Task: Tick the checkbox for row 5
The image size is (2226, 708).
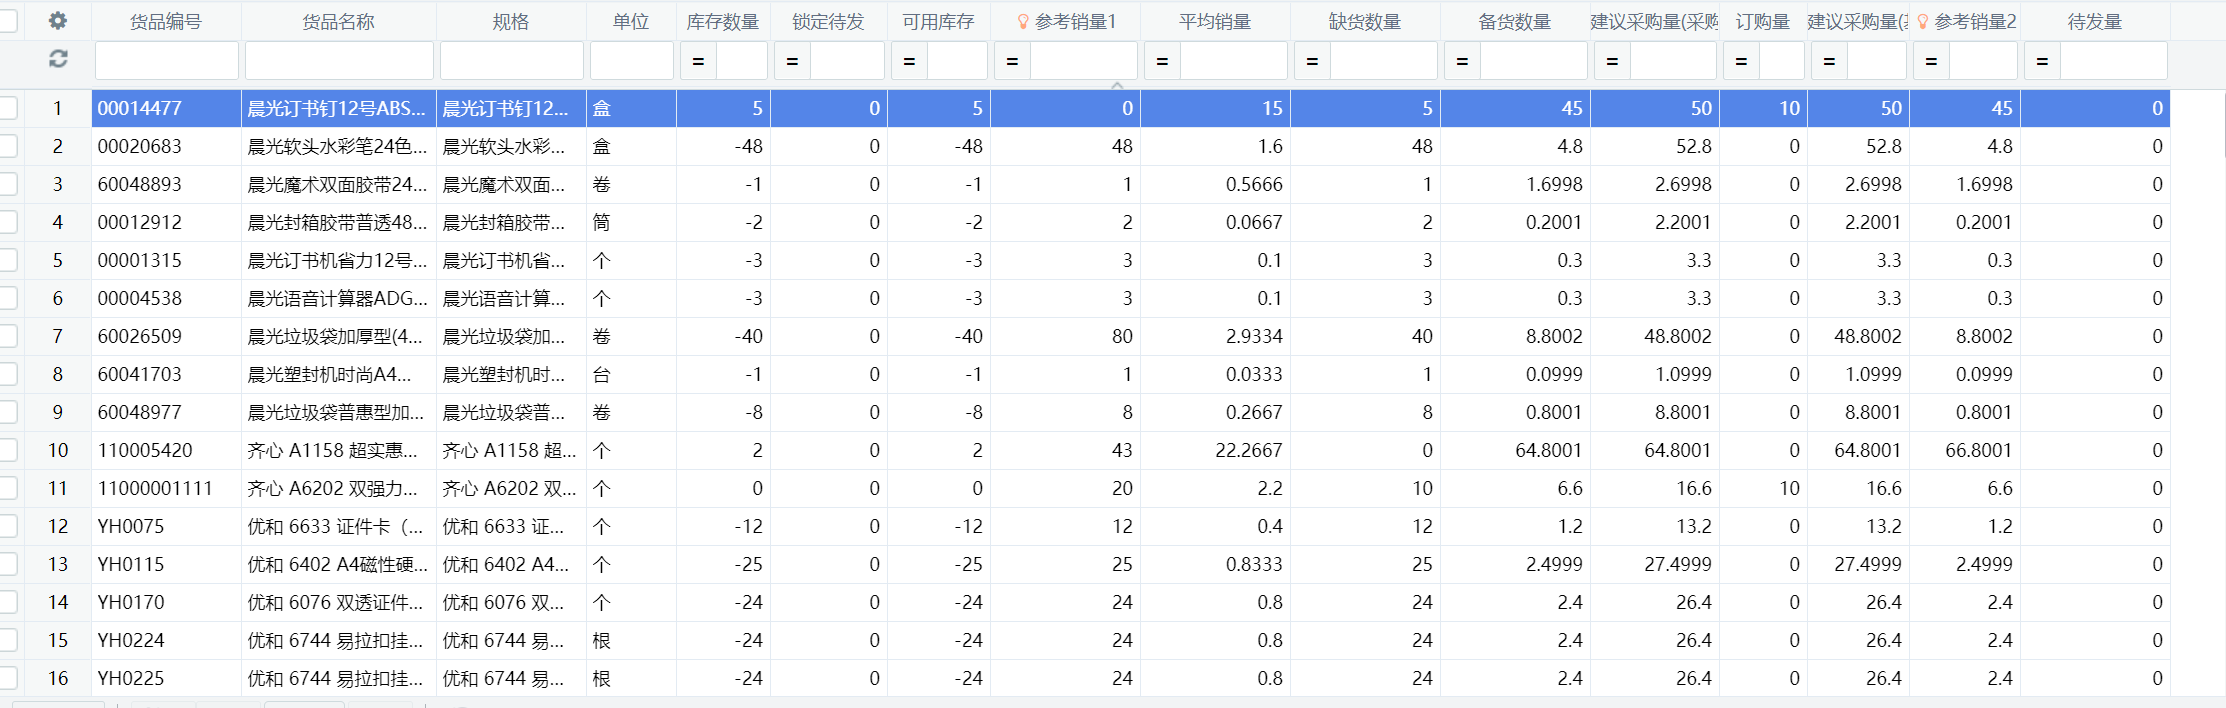Action: 8,260
